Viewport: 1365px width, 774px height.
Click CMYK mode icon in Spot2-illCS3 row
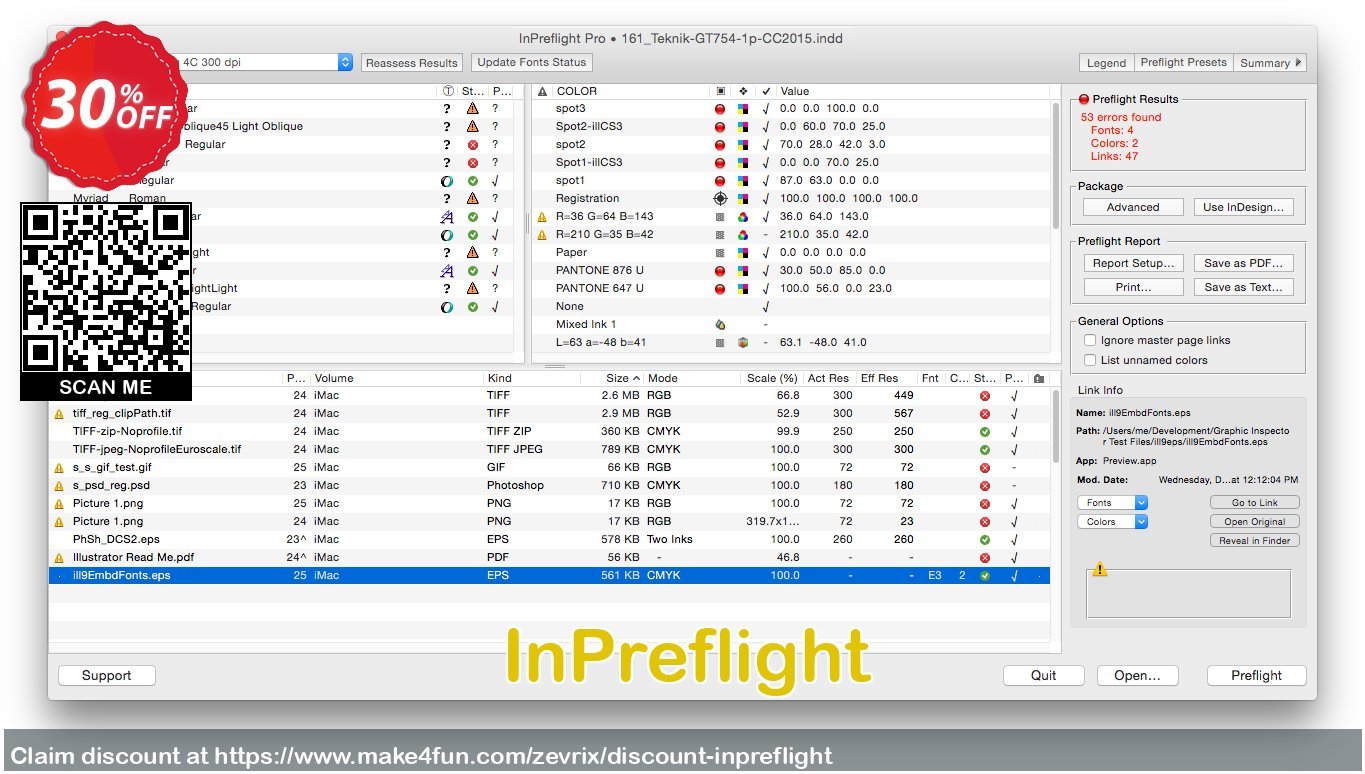point(743,126)
